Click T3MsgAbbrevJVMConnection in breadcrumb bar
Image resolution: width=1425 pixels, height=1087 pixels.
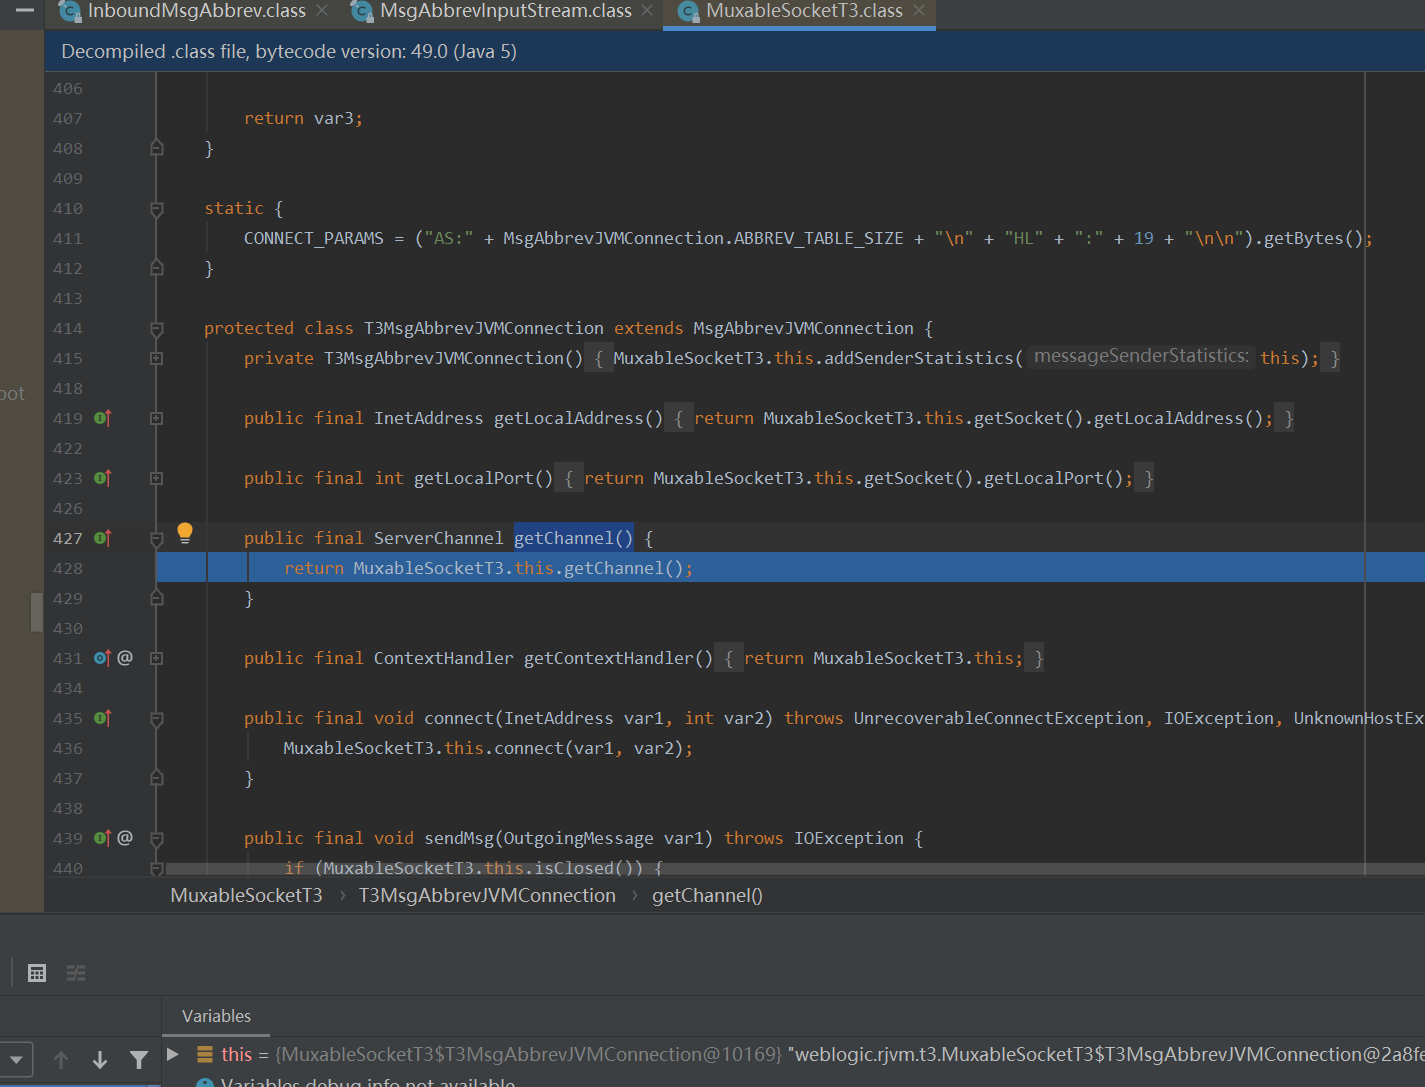[x=487, y=896]
